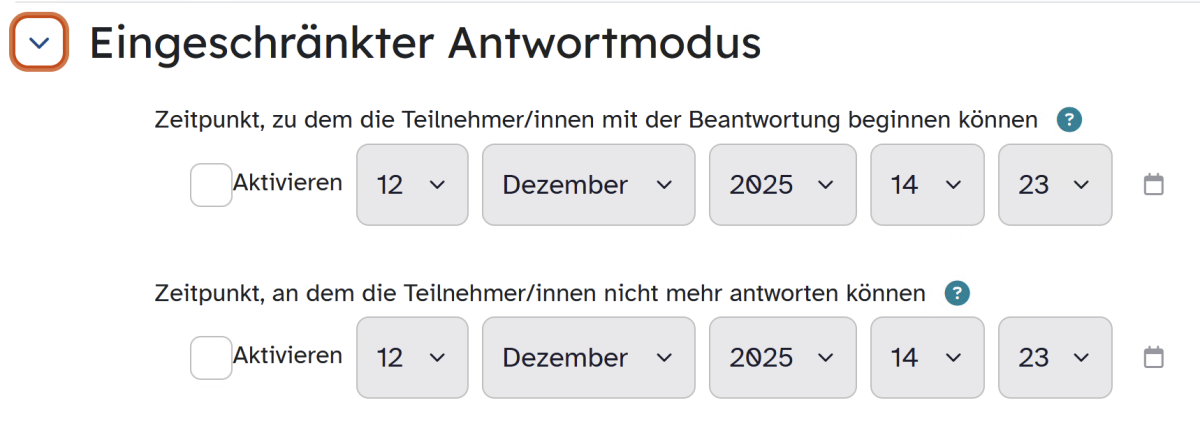Open end date month dropdown showing Dezember
Screen dimensions: 1200x421
click(x=588, y=357)
